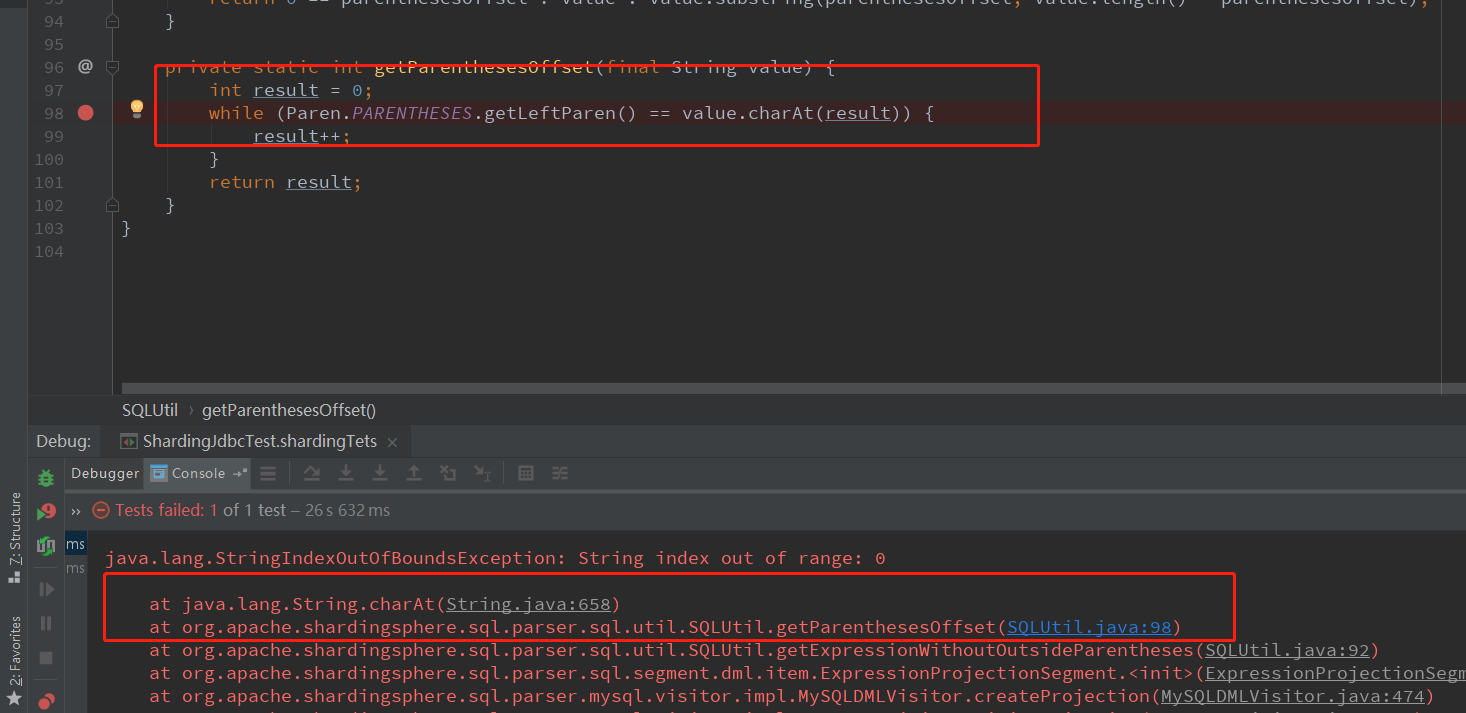
Task: Open the Evaluate Expression calculator icon
Action: tap(526, 473)
